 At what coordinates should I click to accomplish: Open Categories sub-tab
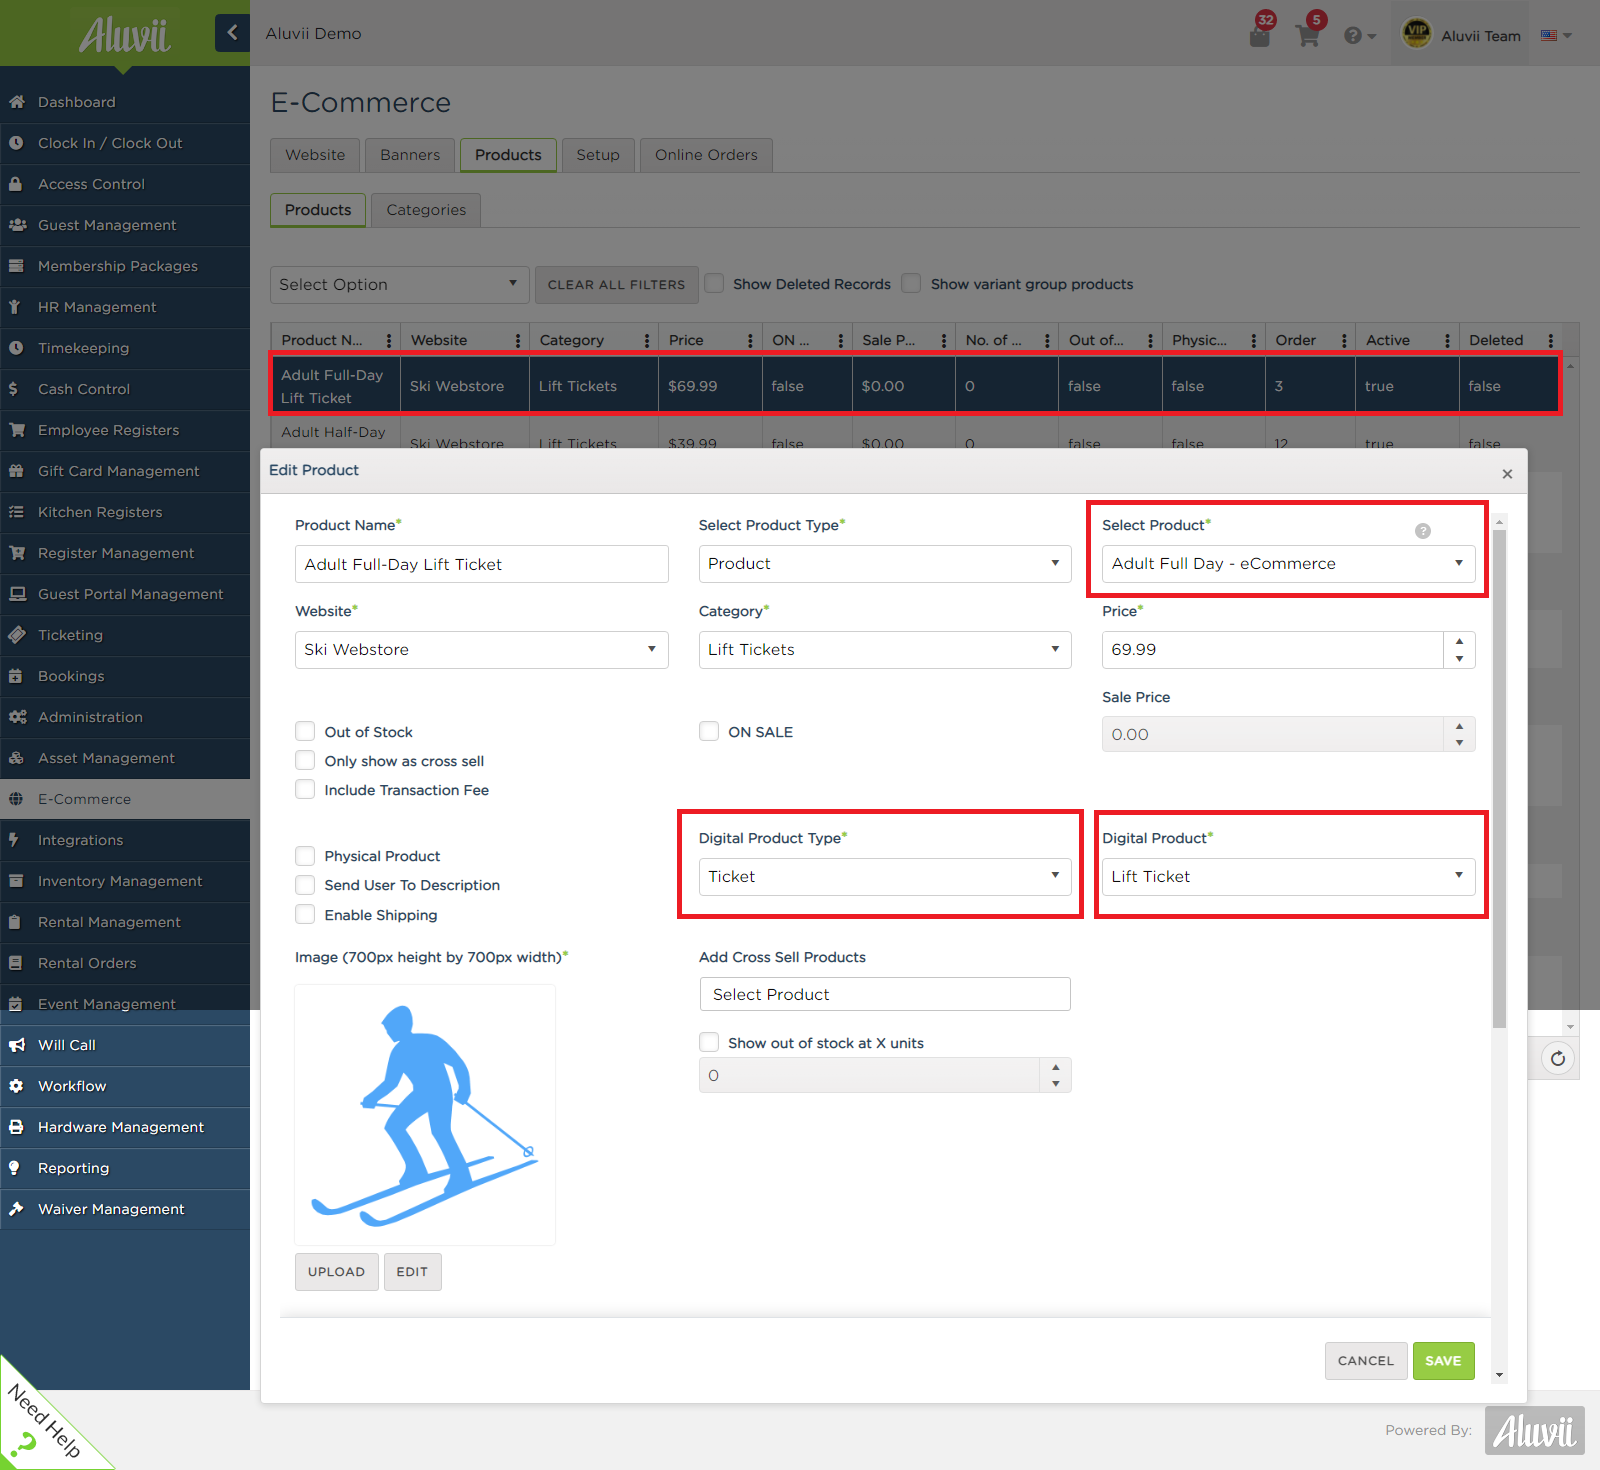(x=426, y=210)
